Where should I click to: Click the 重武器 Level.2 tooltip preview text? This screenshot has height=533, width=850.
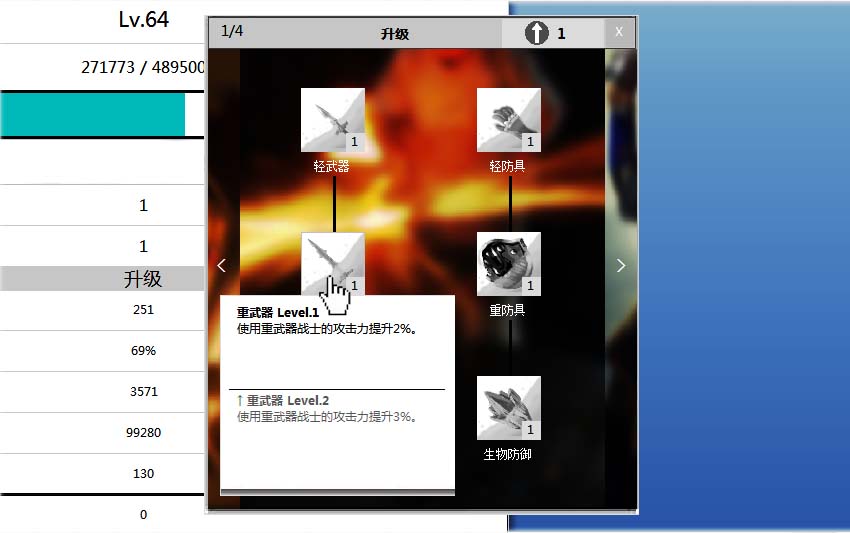[x=287, y=400]
